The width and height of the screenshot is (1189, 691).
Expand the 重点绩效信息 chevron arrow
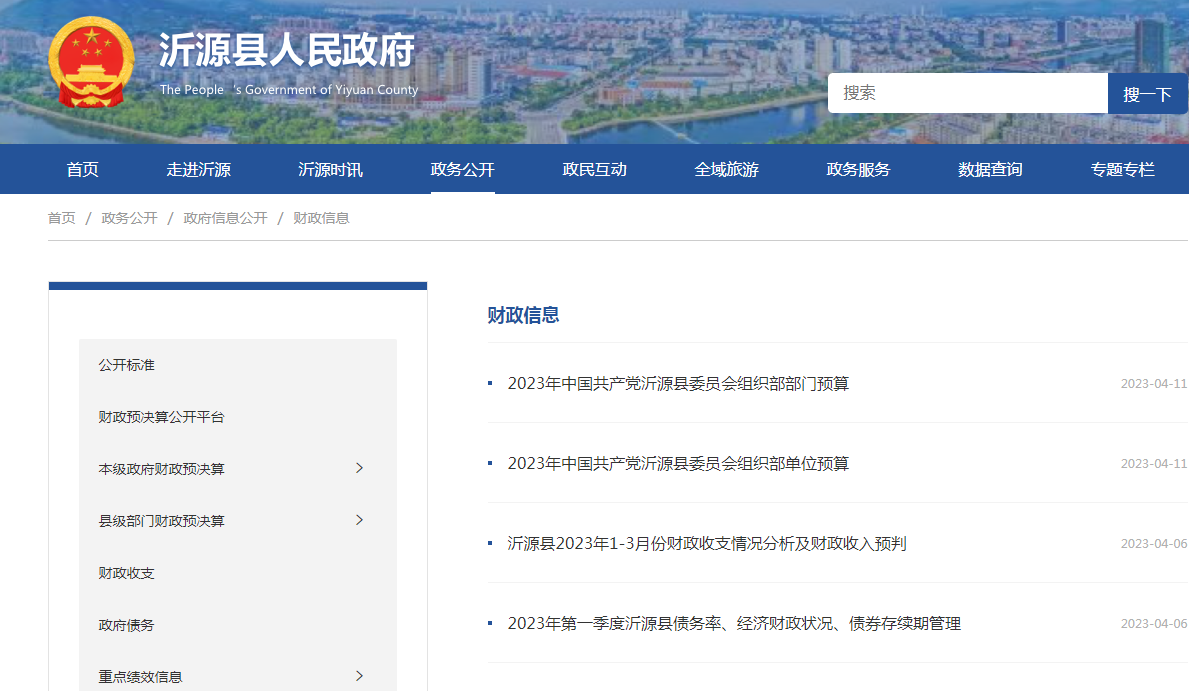(360, 676)
